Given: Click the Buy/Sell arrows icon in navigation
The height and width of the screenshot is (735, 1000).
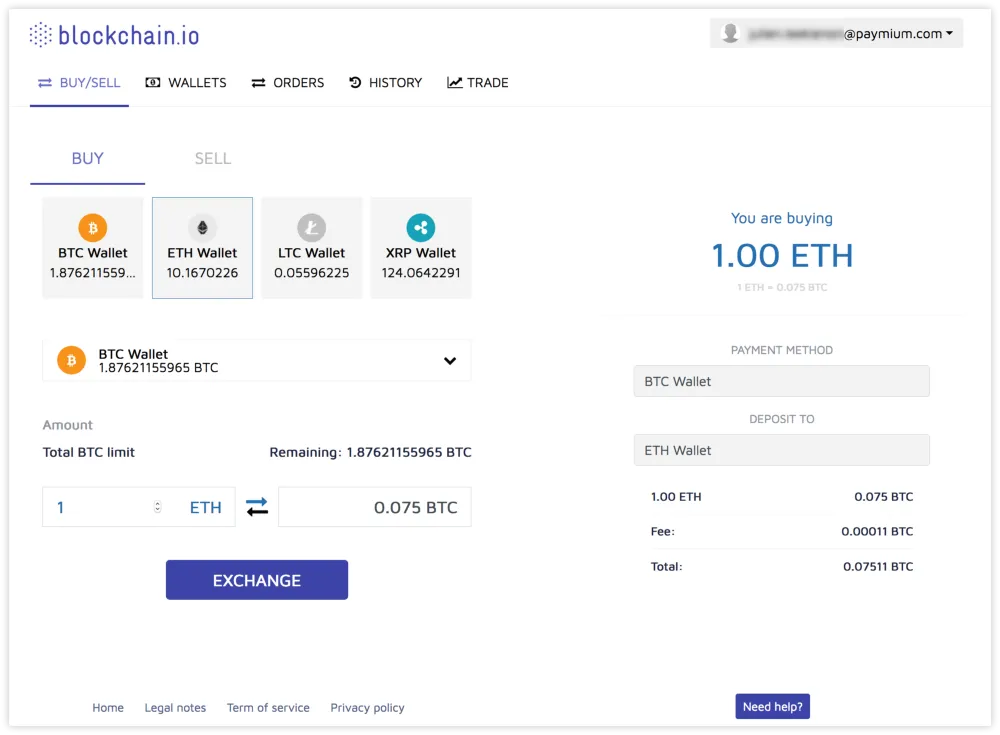Looking at the screenshot, I should click(45, 83).
